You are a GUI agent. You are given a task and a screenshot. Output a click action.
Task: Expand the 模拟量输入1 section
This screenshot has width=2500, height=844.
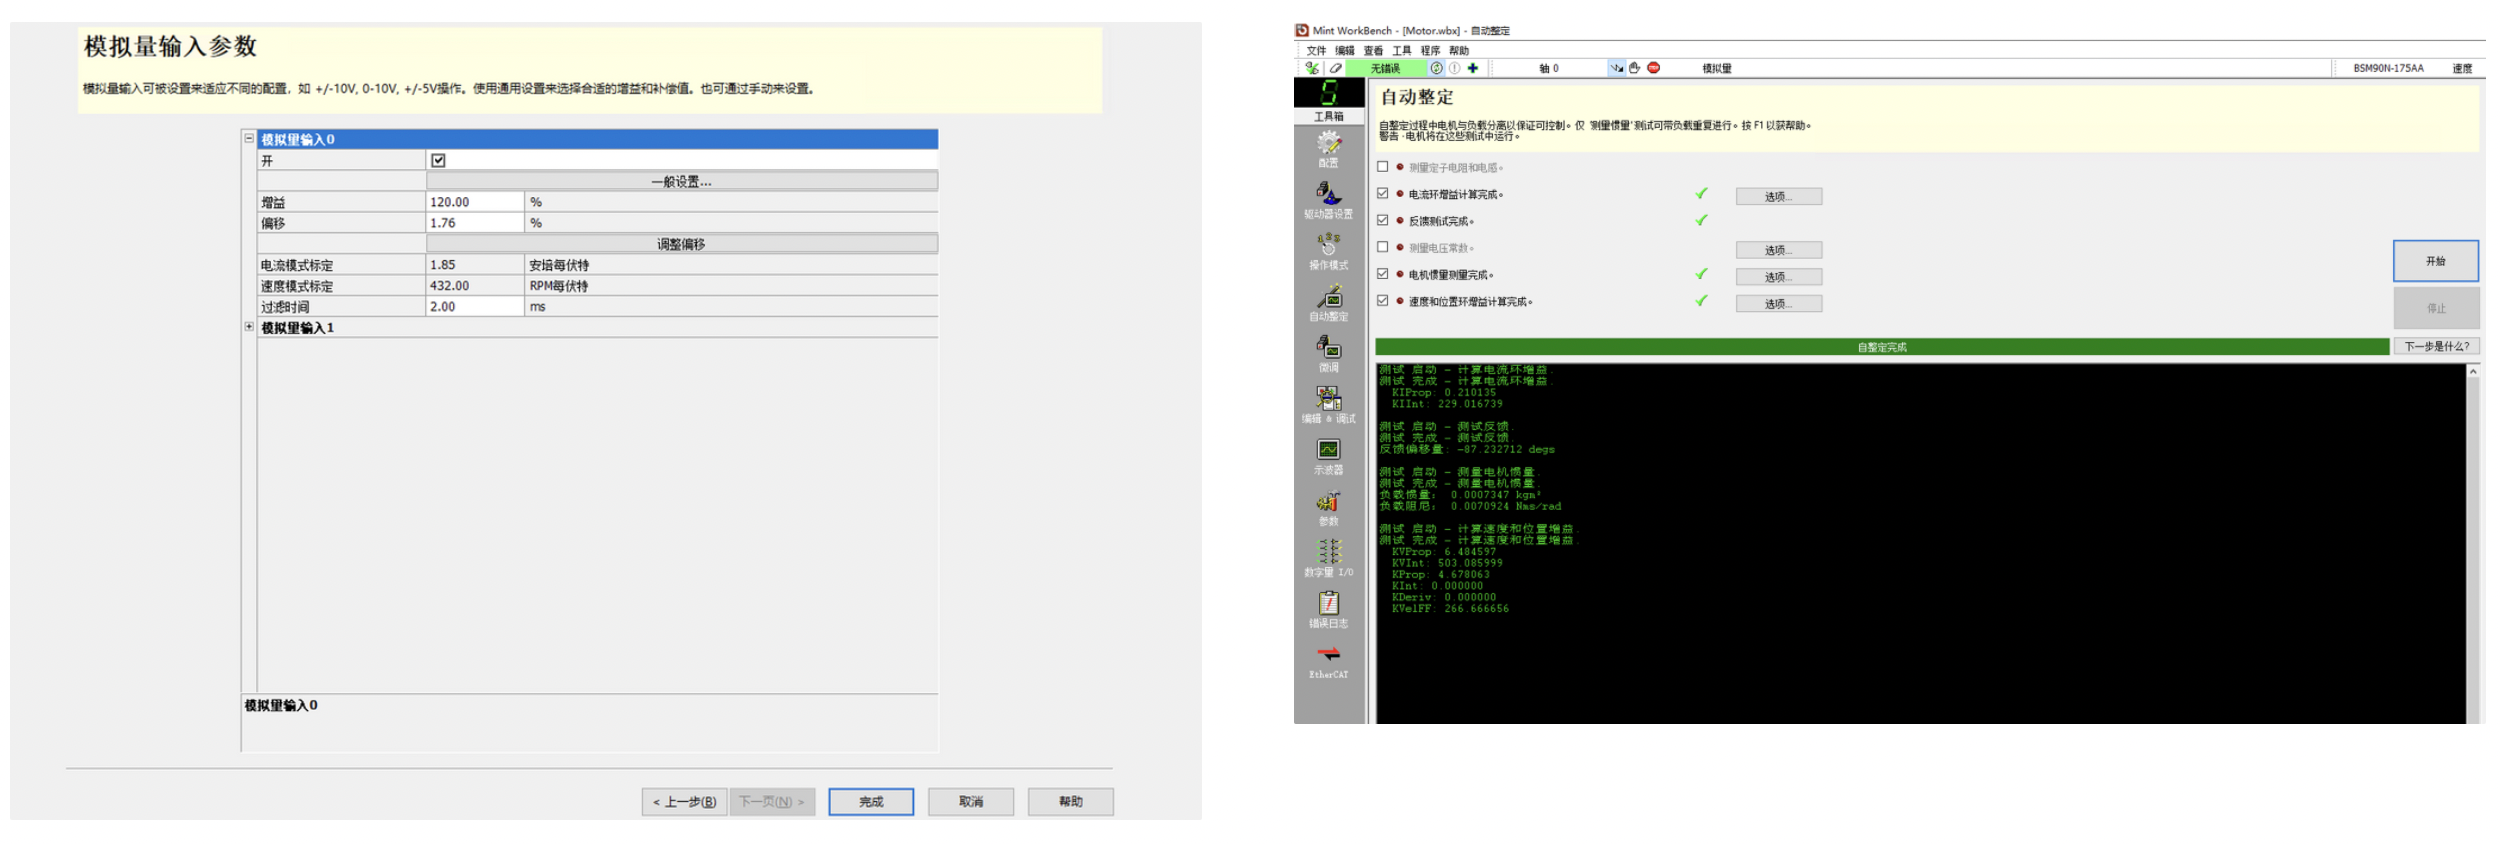coord(249,327)
